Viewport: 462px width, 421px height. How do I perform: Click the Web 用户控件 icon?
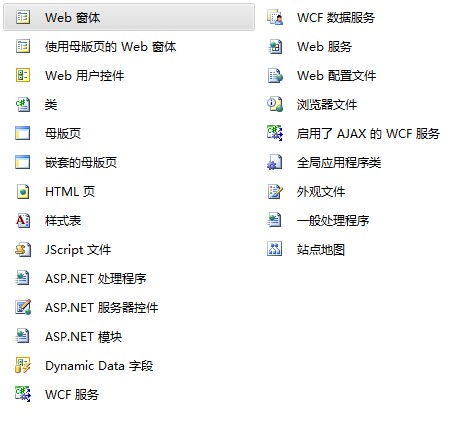(23, 75)
